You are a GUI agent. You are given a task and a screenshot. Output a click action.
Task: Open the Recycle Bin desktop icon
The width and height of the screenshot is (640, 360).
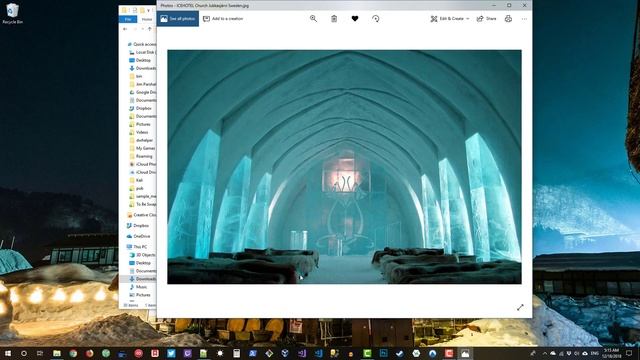coord(12,13)
